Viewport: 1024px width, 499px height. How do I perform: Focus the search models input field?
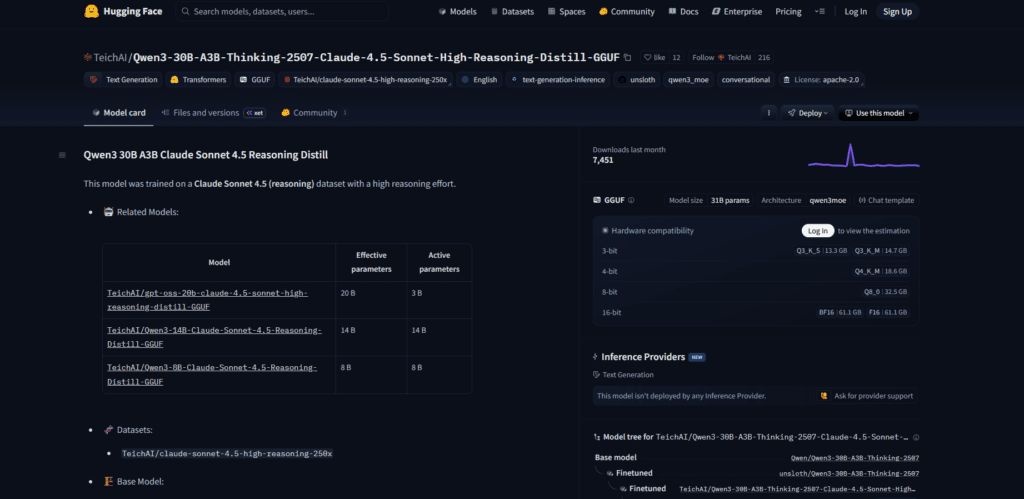click(x=281, y=11)
